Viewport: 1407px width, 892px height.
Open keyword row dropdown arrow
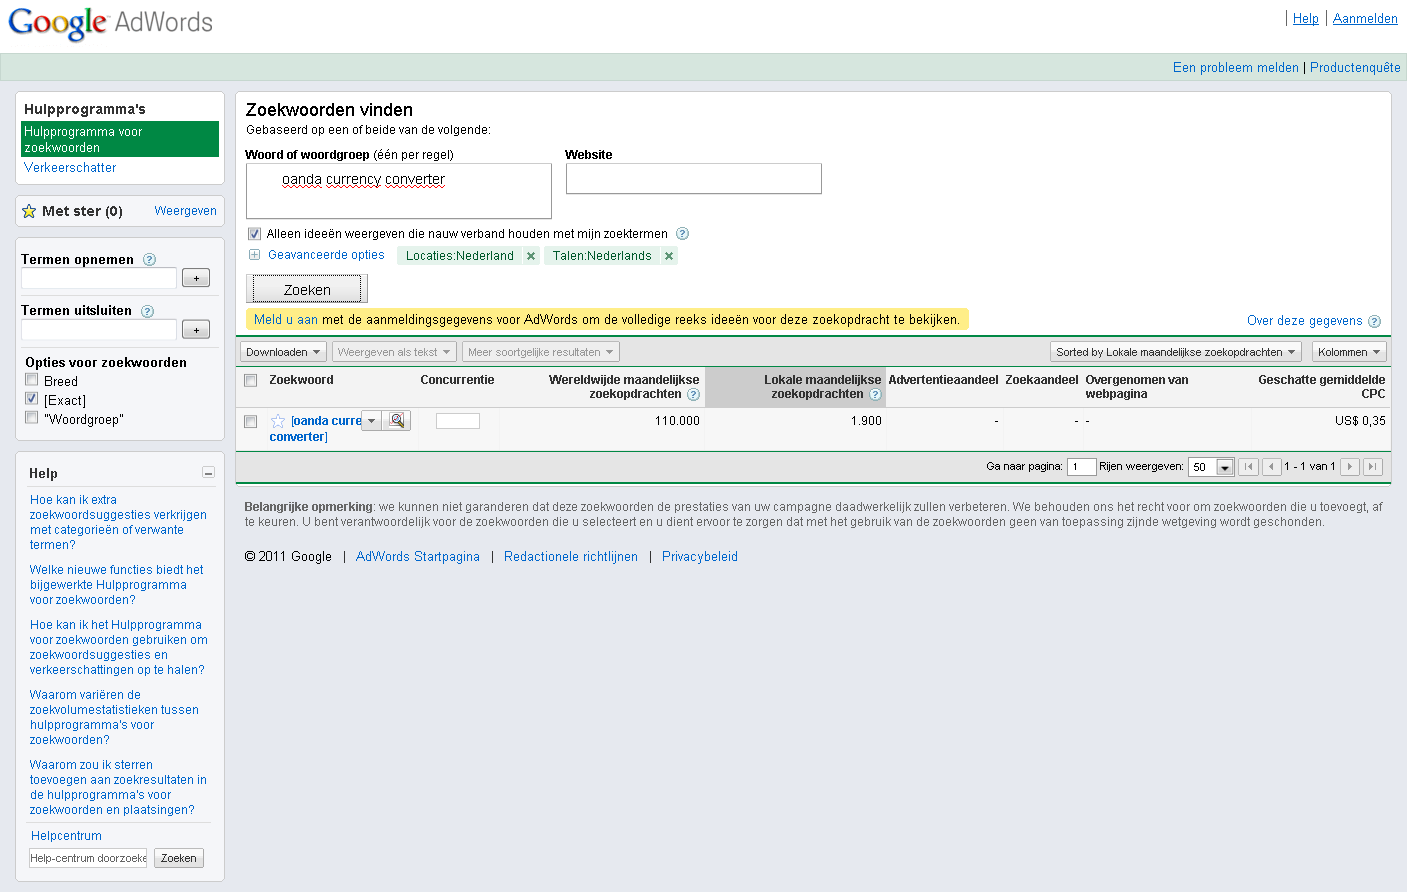click(x=371, y=421)
